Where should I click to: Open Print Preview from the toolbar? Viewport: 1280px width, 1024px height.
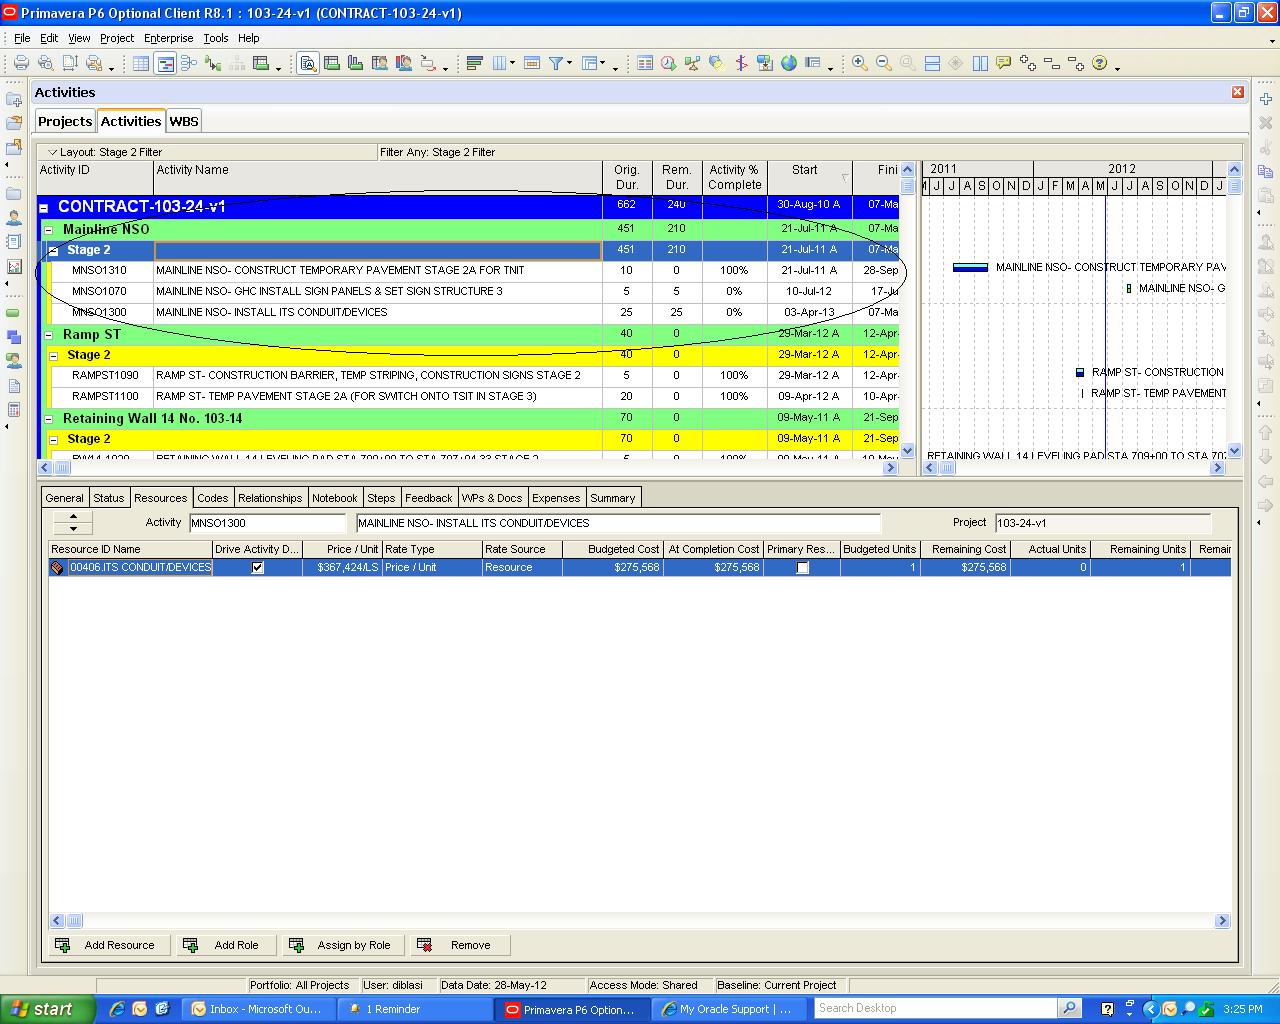point(46,63)
